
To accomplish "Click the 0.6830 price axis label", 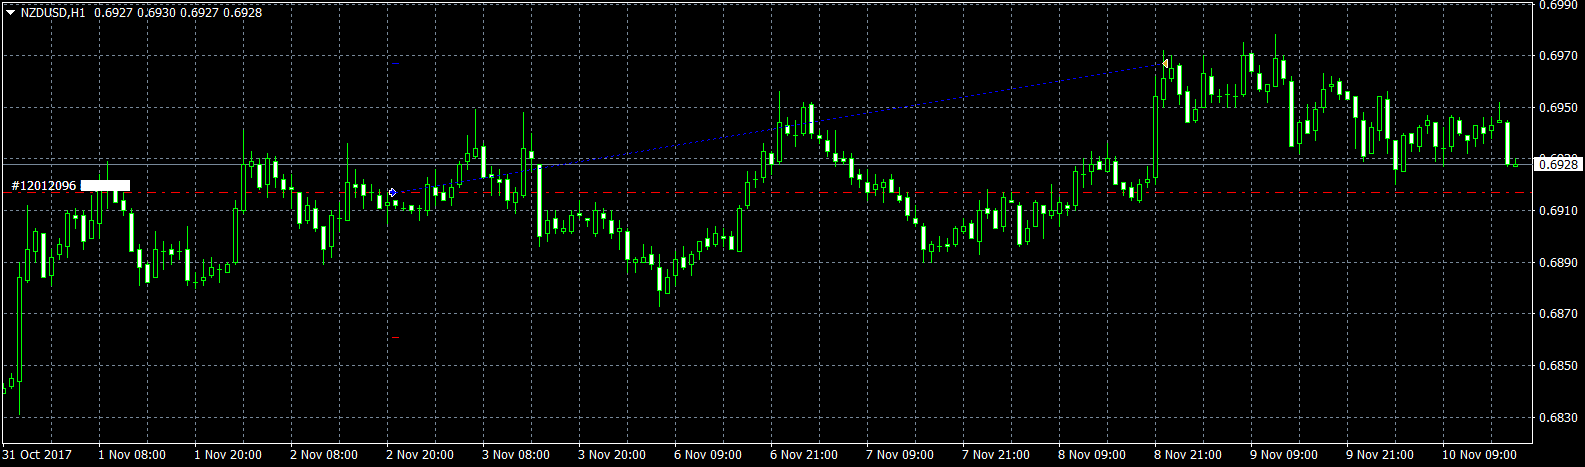I will tap(1558, 418).
